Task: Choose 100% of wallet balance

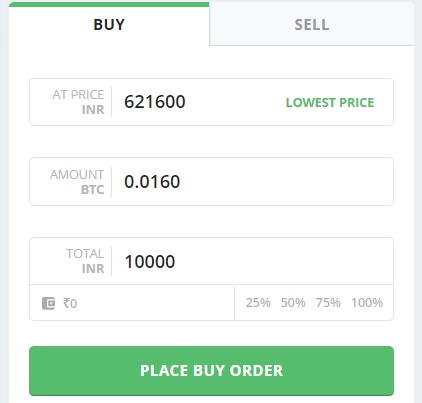Action: pos(367,303)
